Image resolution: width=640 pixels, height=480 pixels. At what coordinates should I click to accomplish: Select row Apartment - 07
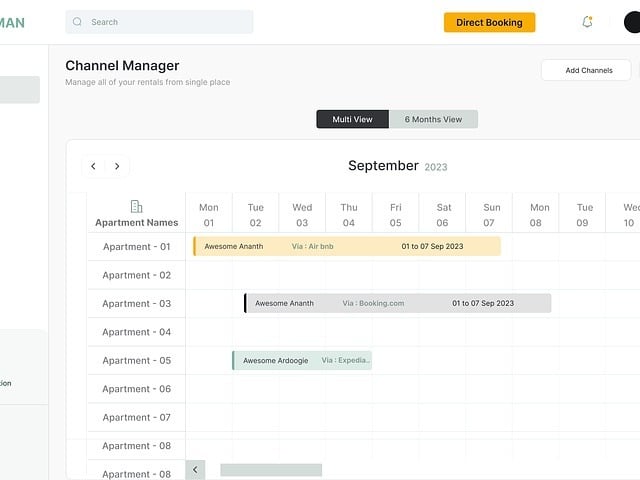click(136, 418)
